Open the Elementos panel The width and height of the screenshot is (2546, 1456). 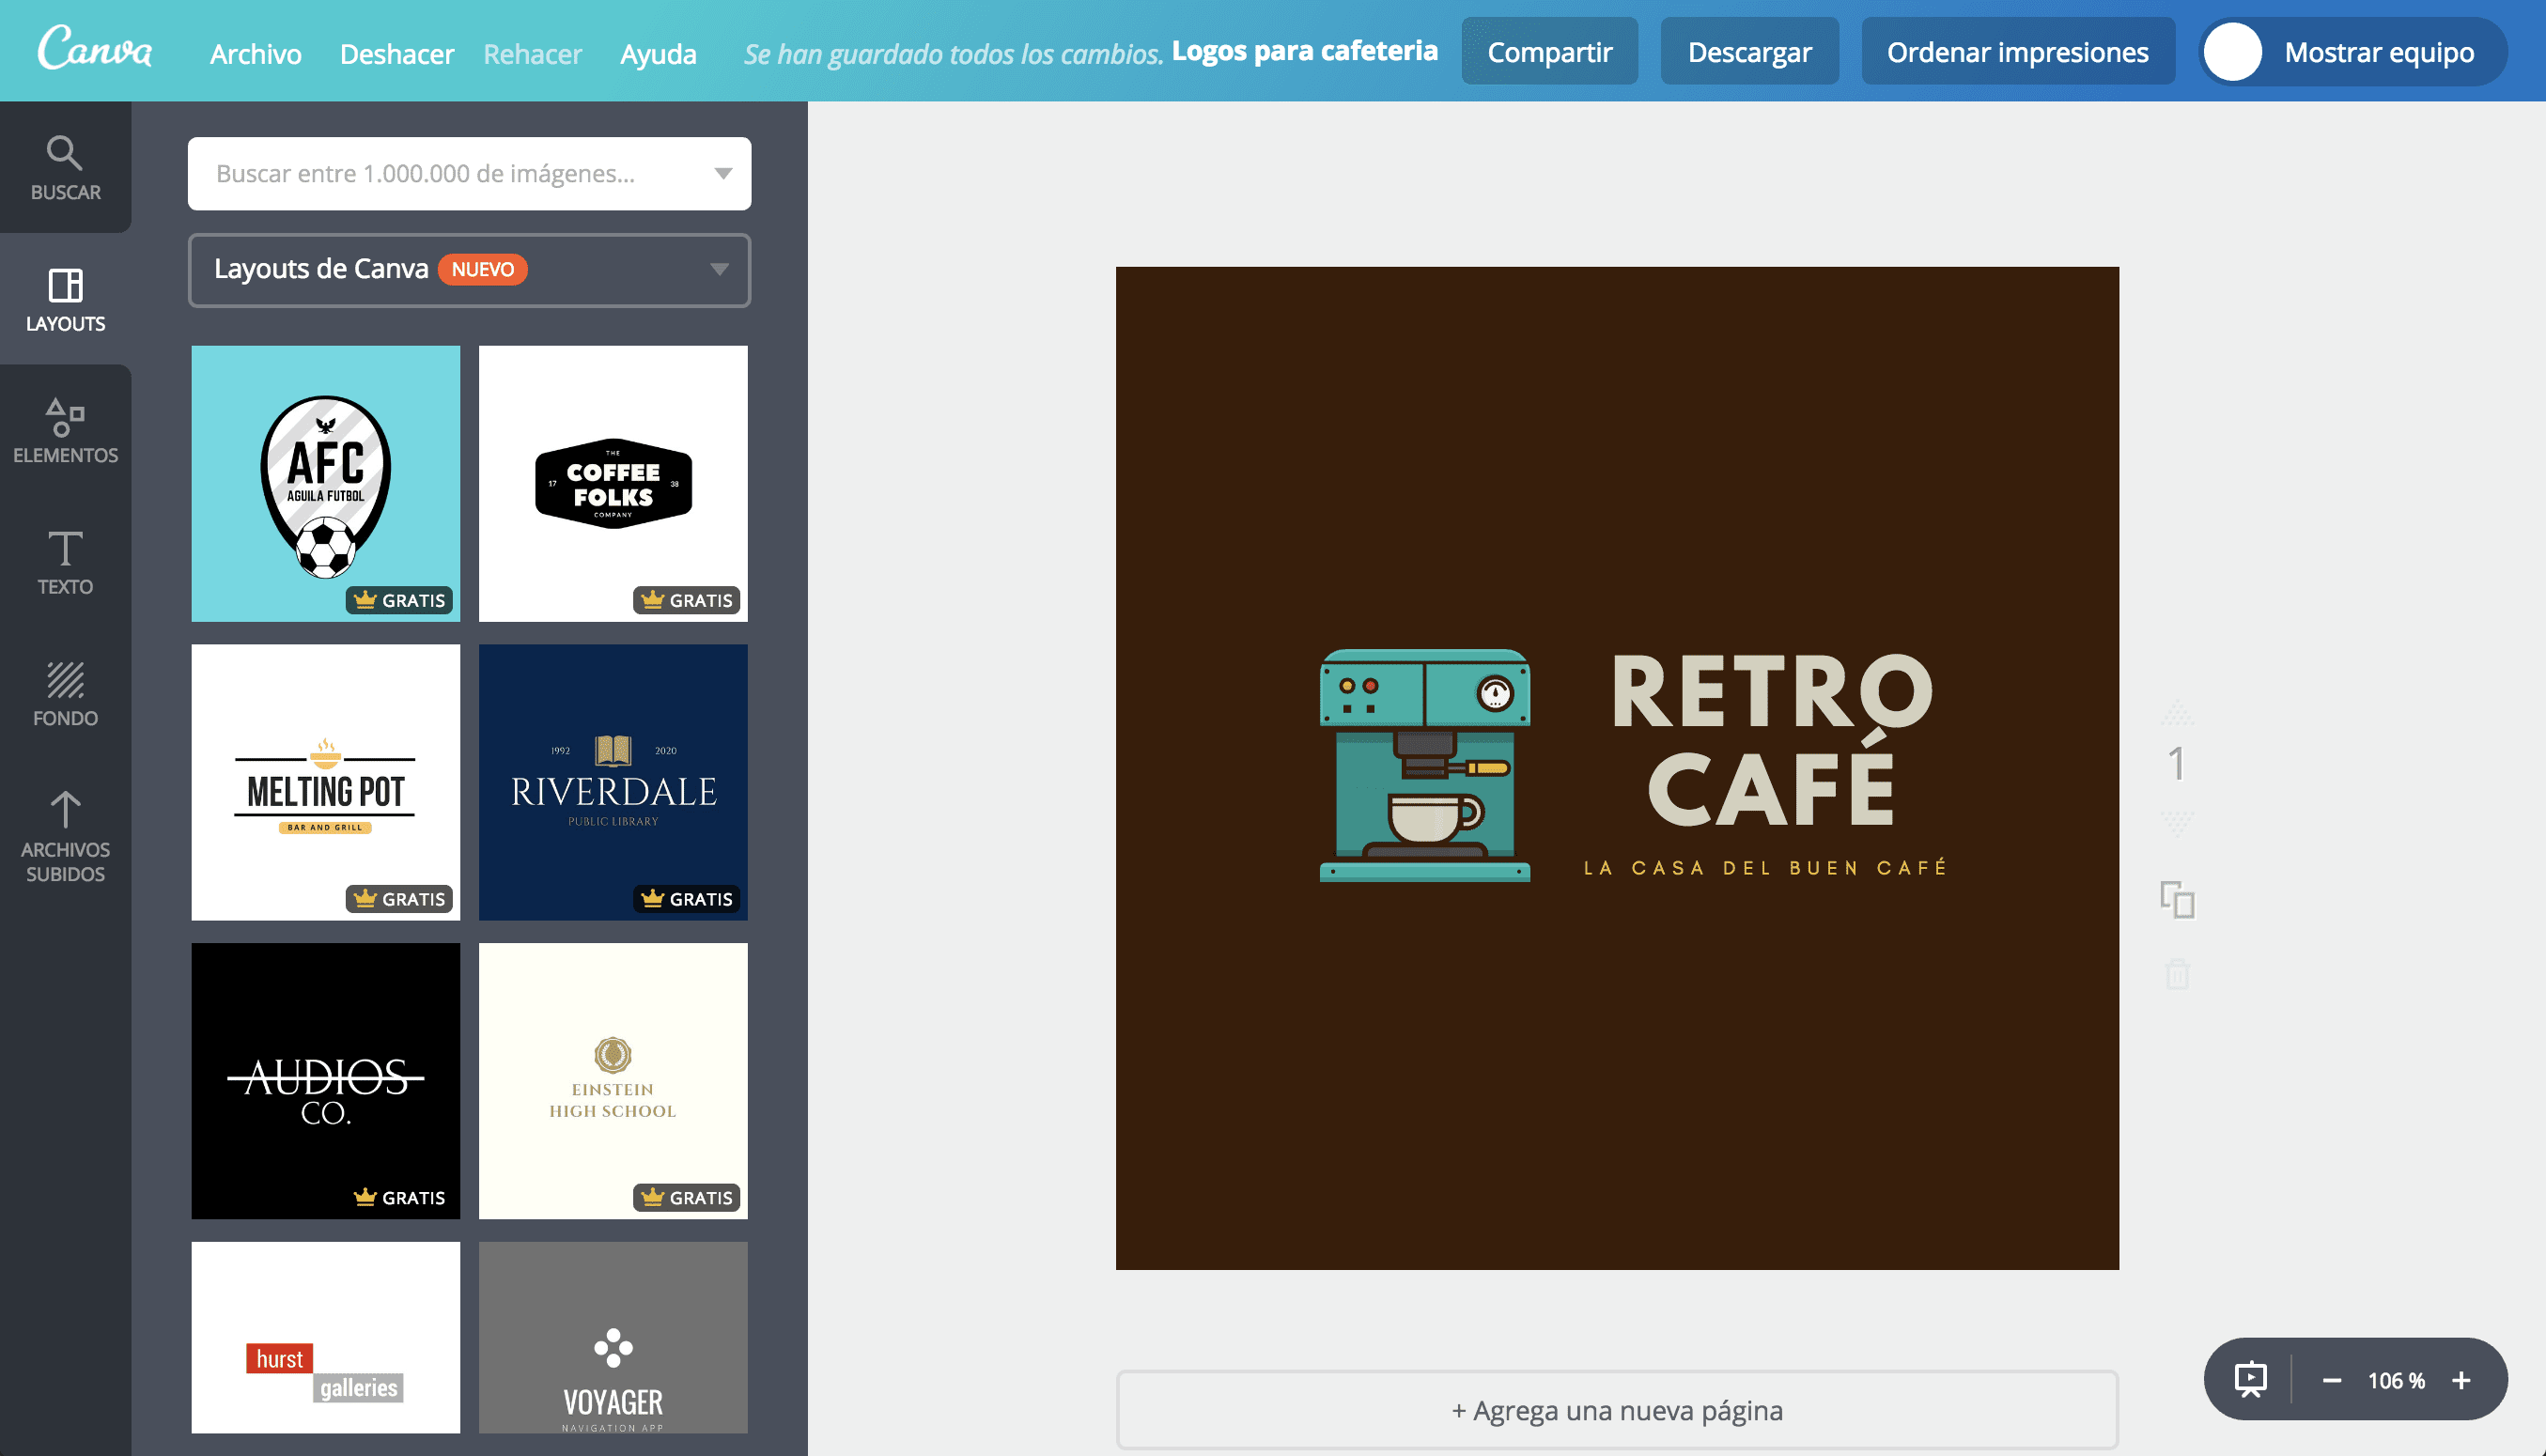click(x=65, y=430)
